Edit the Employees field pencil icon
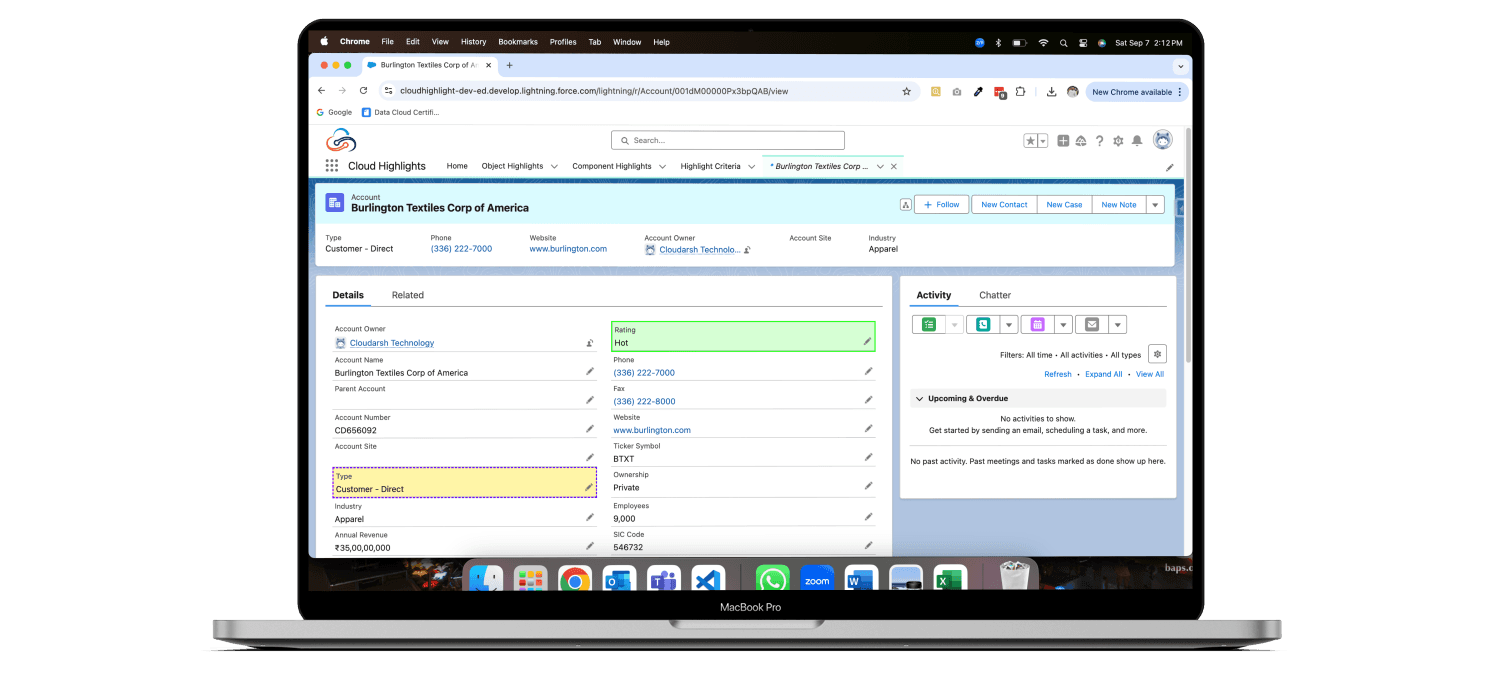Screen dimensions: 1500x700 [868, 517]
